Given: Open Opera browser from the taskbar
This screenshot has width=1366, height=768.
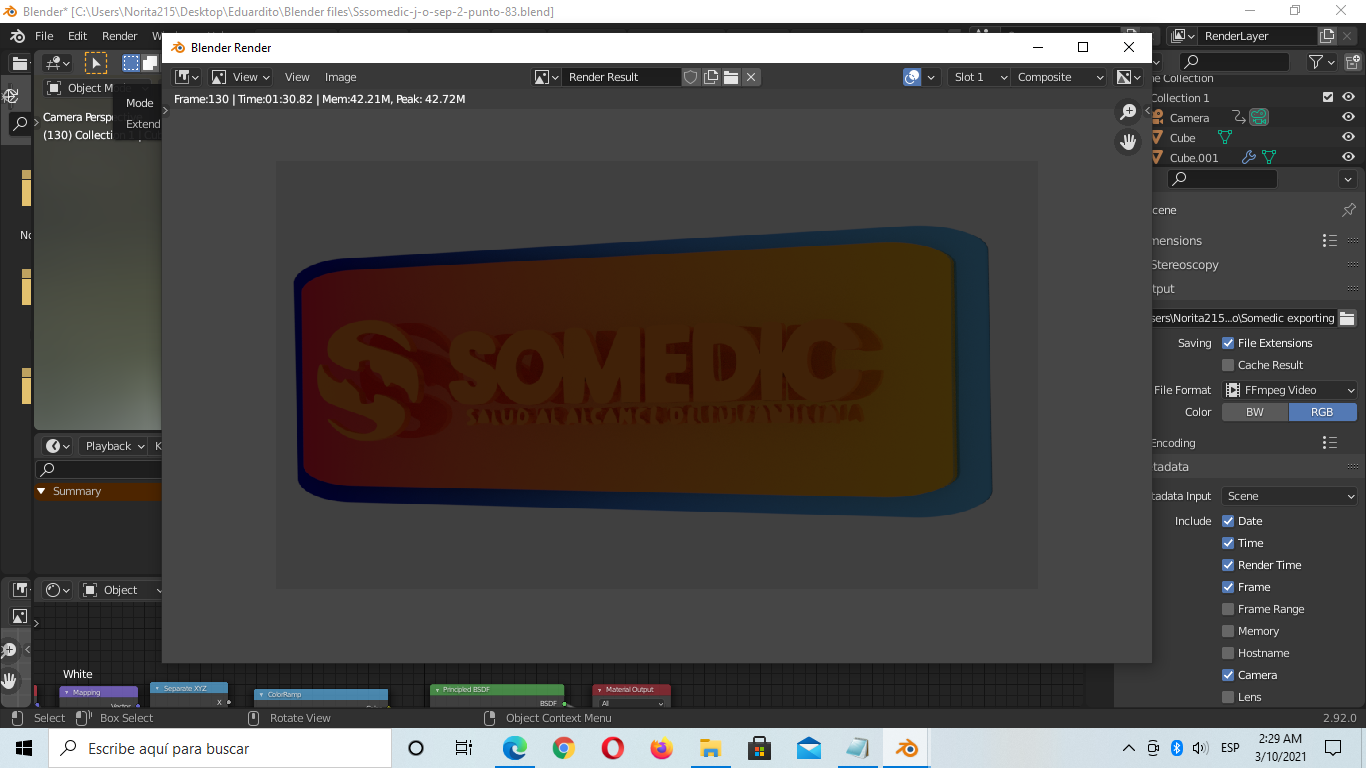Looking at the screenshot, I should pos(612,748).
